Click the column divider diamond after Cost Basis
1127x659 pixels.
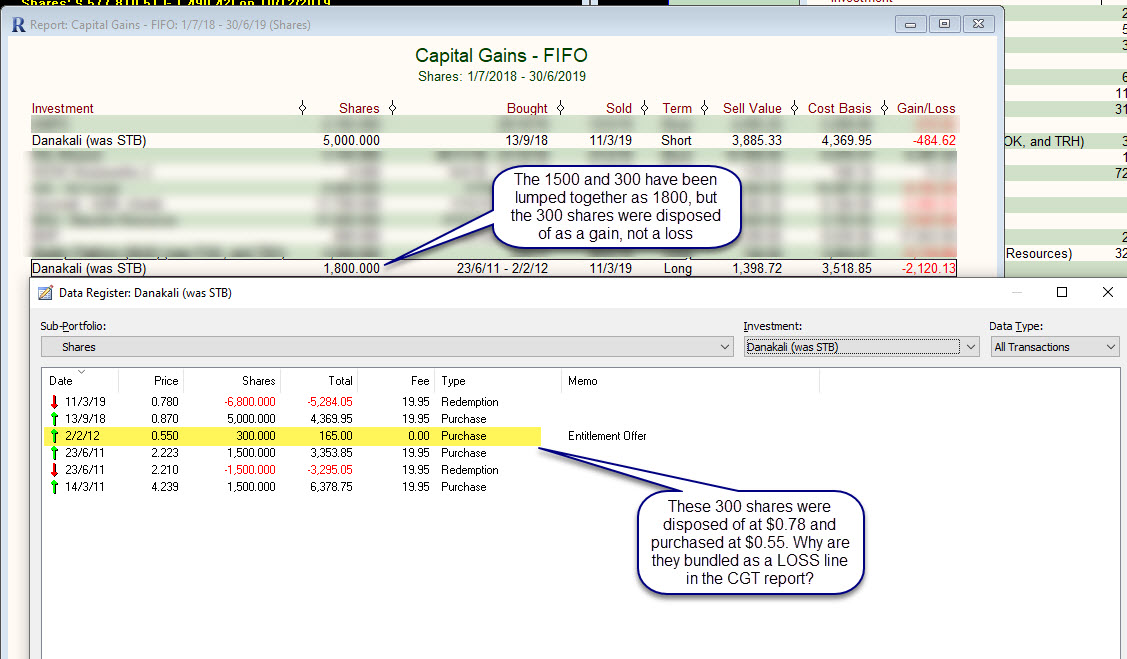tap(885, 108)
